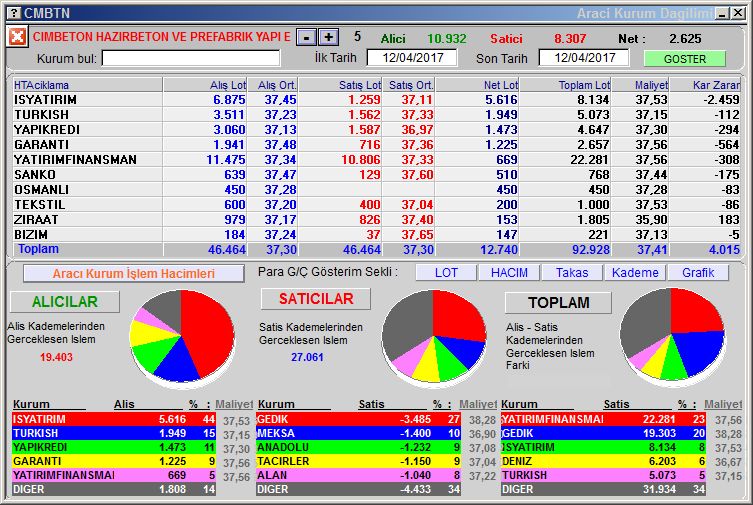The height and width of the screenshot is (505, 753).
Task: Select the BIZIM row in the table
Action: click(x=376, y=234)
